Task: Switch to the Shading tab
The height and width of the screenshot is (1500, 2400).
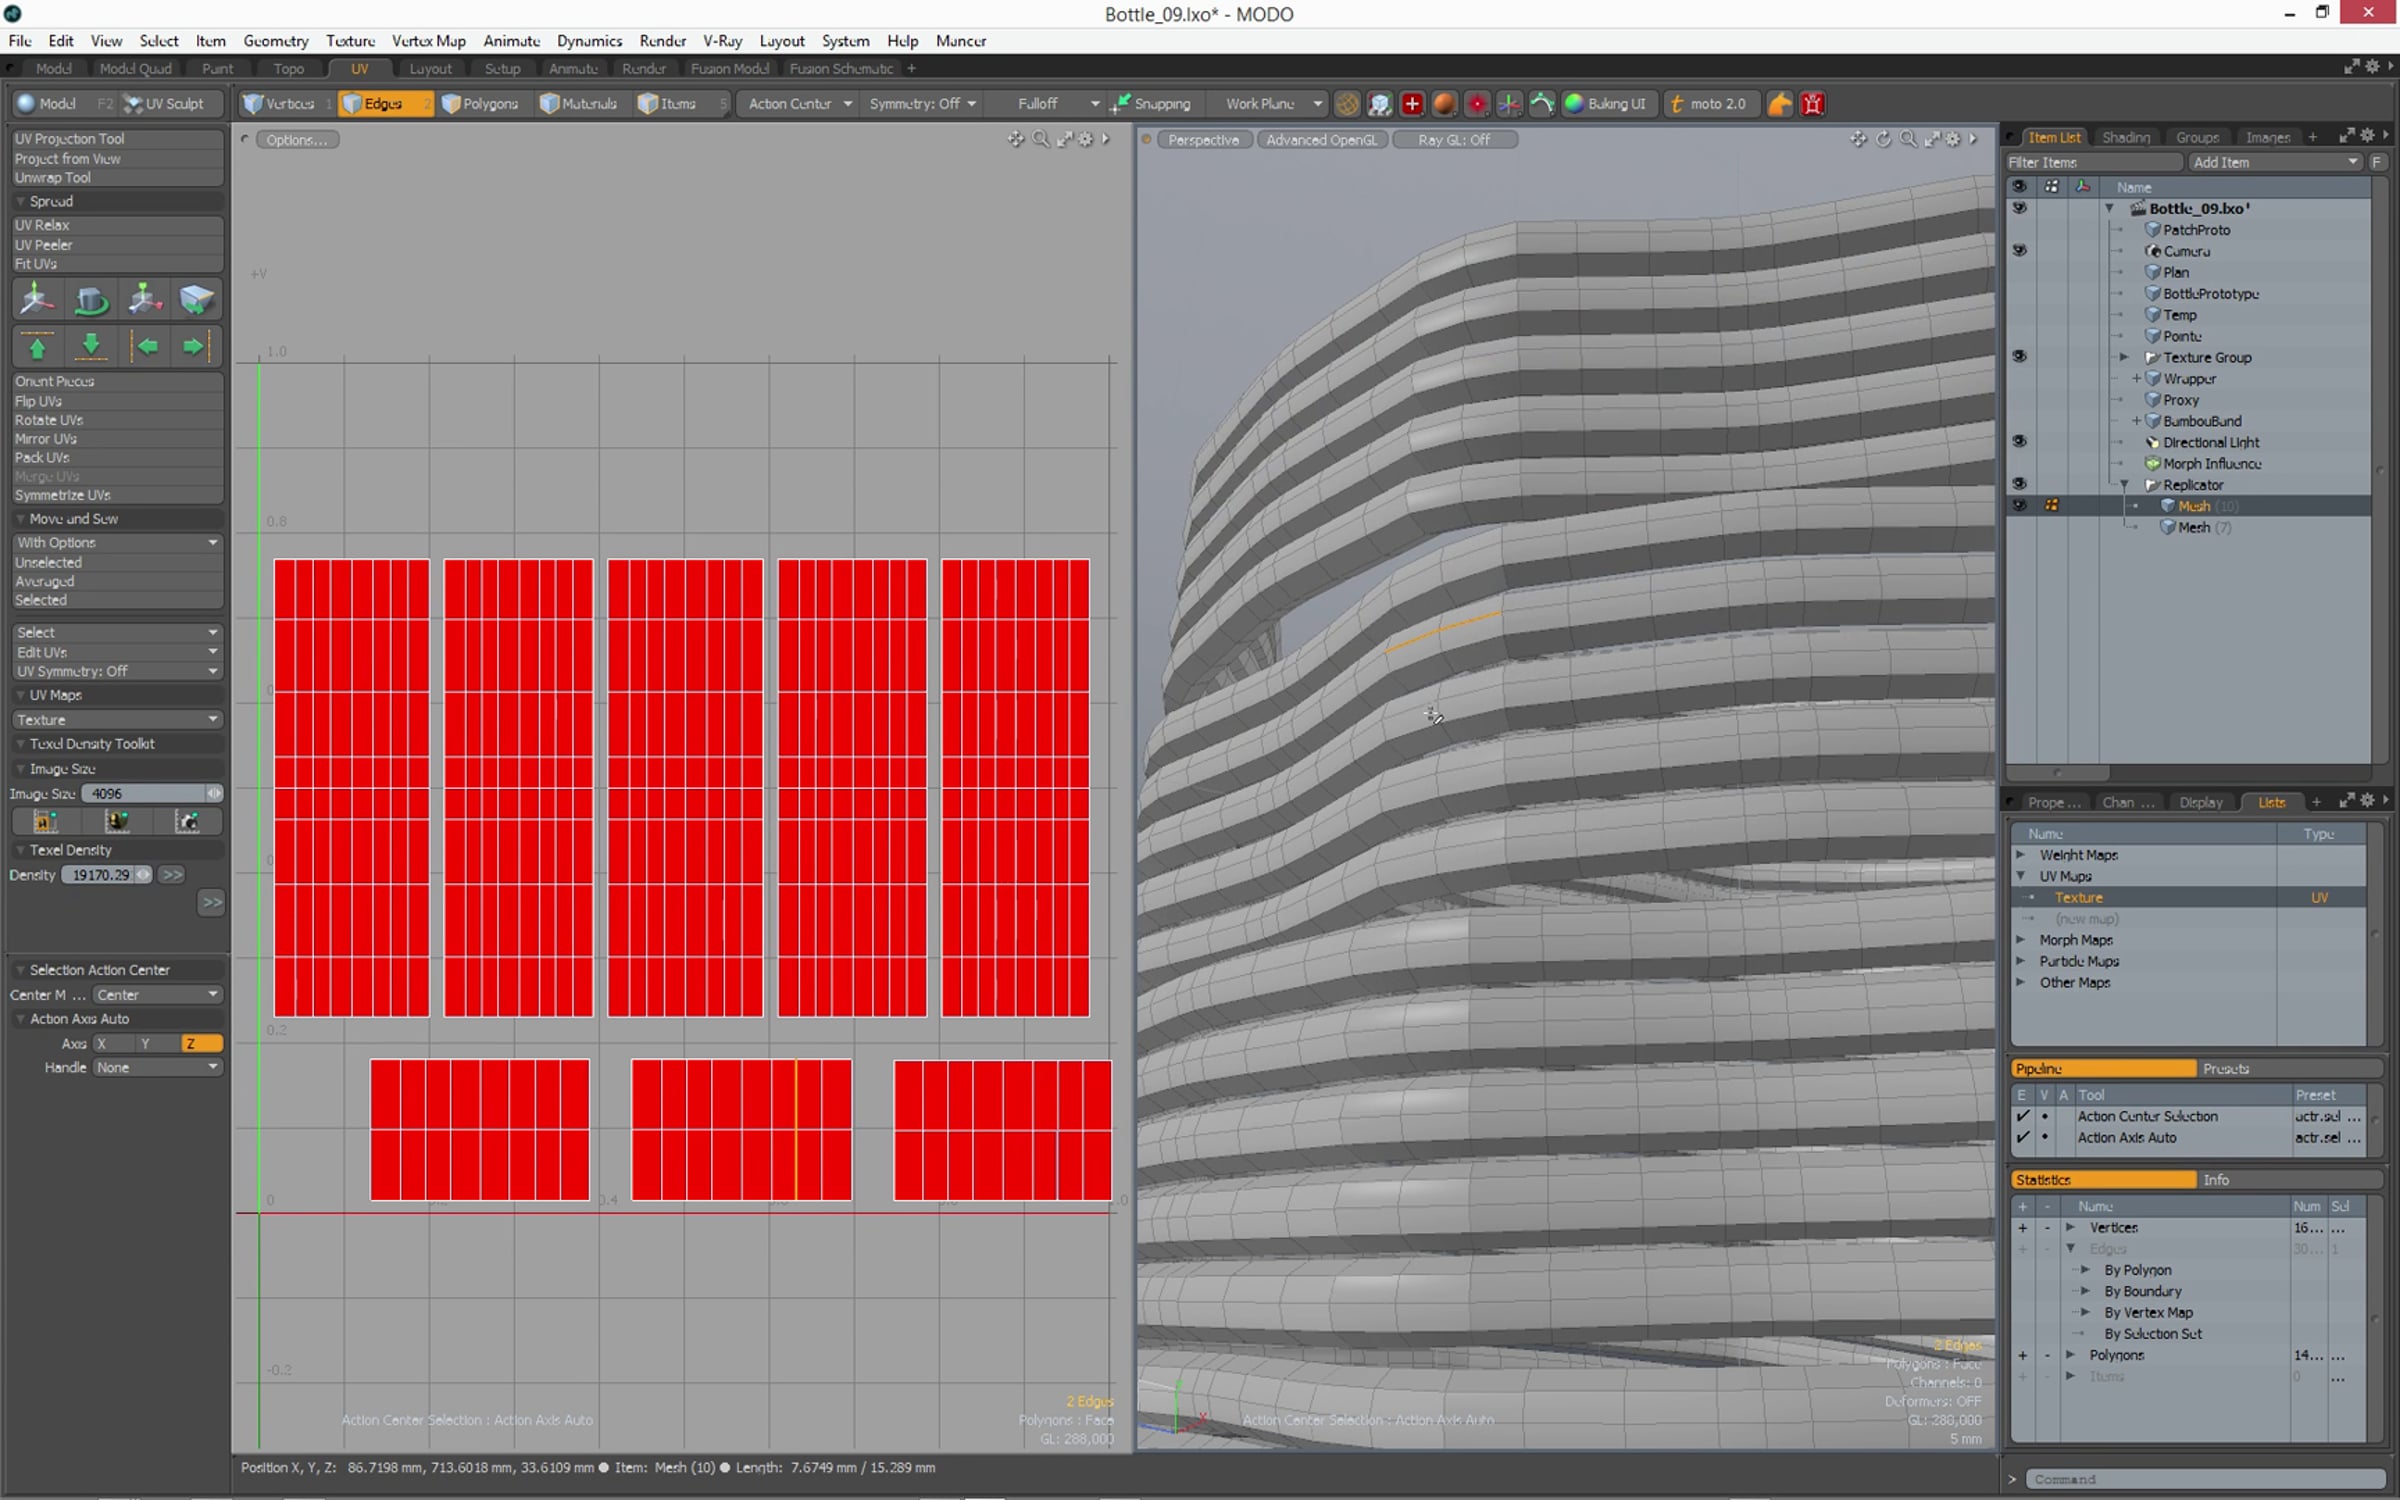Action: [2125, 138]
